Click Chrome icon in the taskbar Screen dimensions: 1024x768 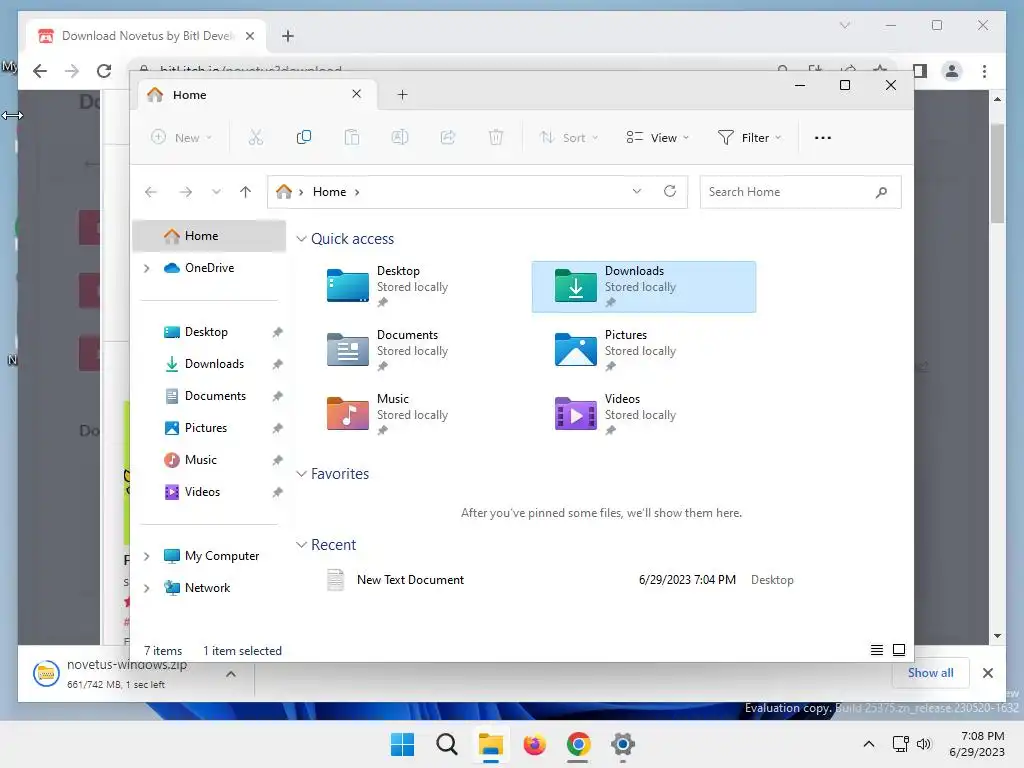coord(579,744)
